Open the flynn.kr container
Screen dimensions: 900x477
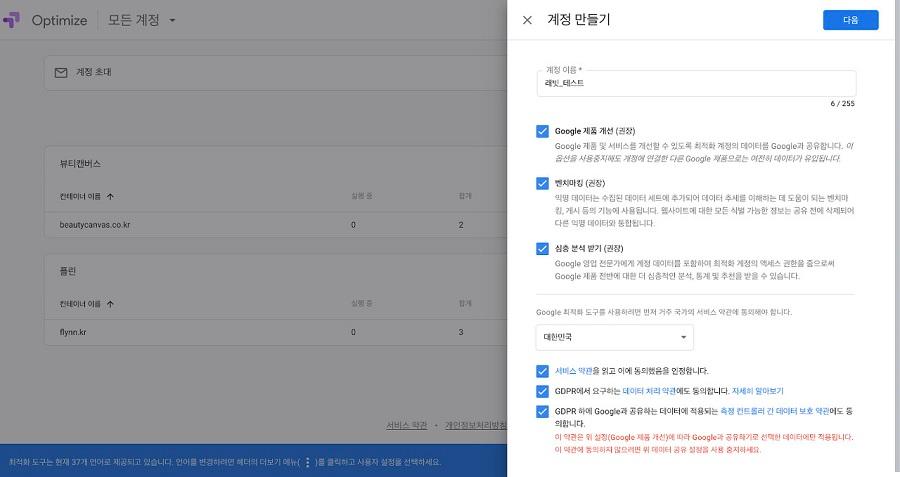coord(73,332)
